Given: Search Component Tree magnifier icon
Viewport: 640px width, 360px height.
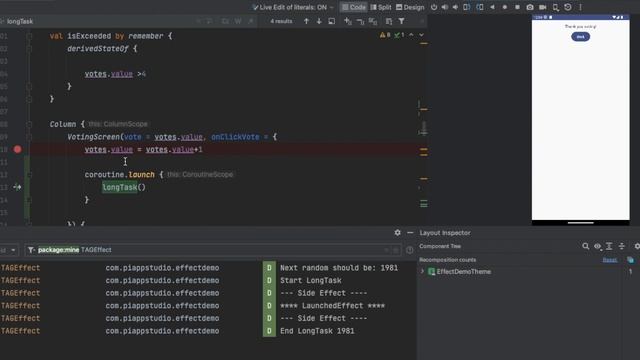Looking at the screenshot, I should click(x=586, y=246).
